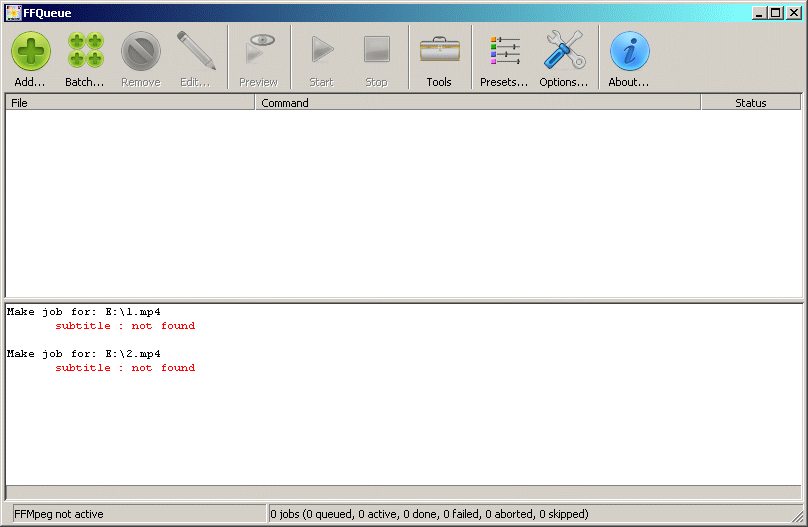
Task: Open the Tools toolbox menu
Action: click(440, 57)
